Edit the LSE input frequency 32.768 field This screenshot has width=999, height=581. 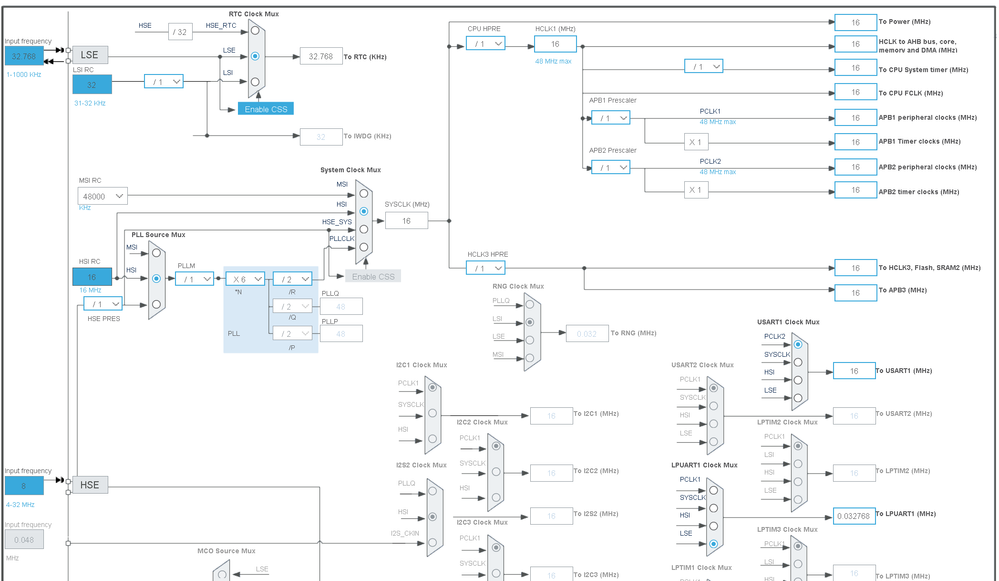(x=24, y=56)
